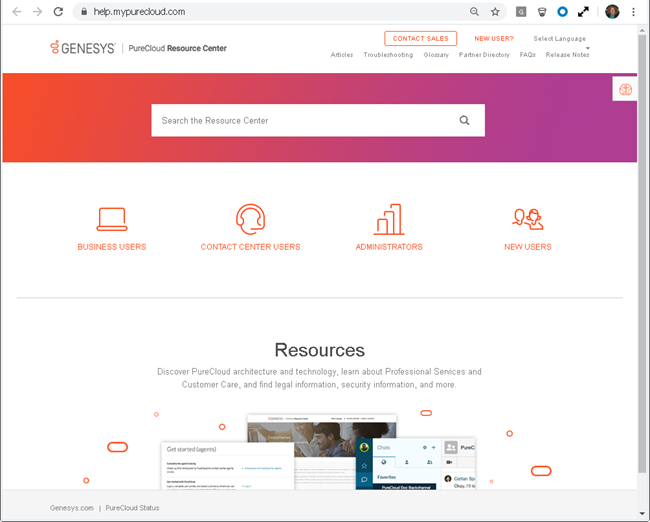650x522 pixels.
Task: Click the BUSINESS USERS label link
Action: coord(112,247)
